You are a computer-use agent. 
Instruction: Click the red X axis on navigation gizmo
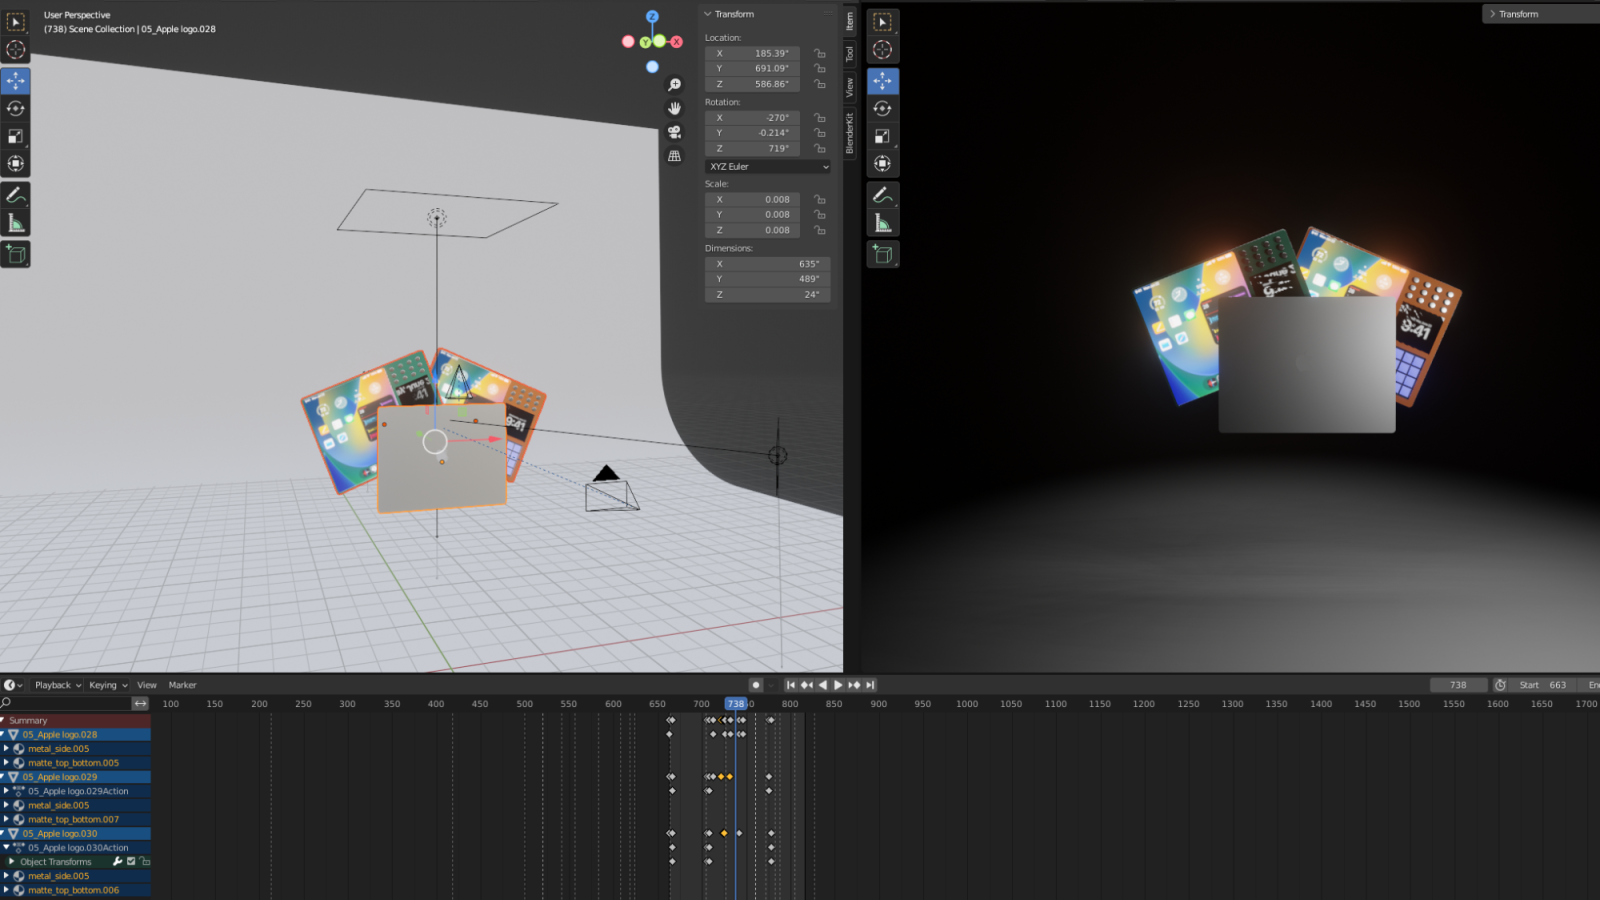(x=677, y=42)
